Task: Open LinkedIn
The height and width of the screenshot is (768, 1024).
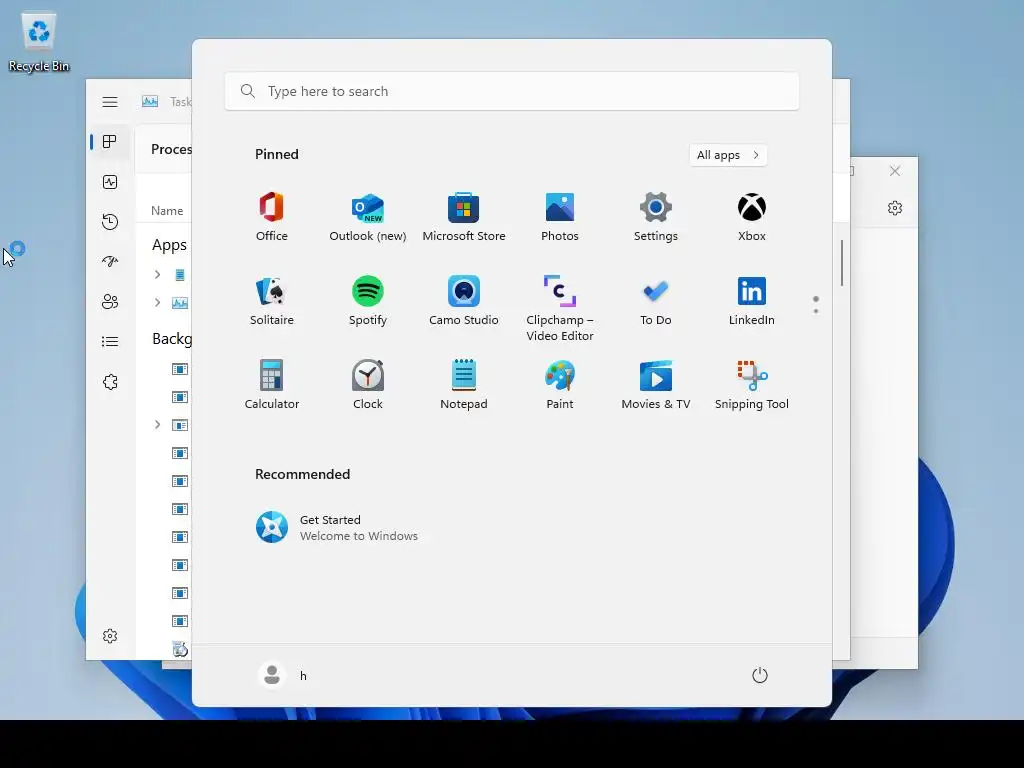Action: [x=752, y=301]
